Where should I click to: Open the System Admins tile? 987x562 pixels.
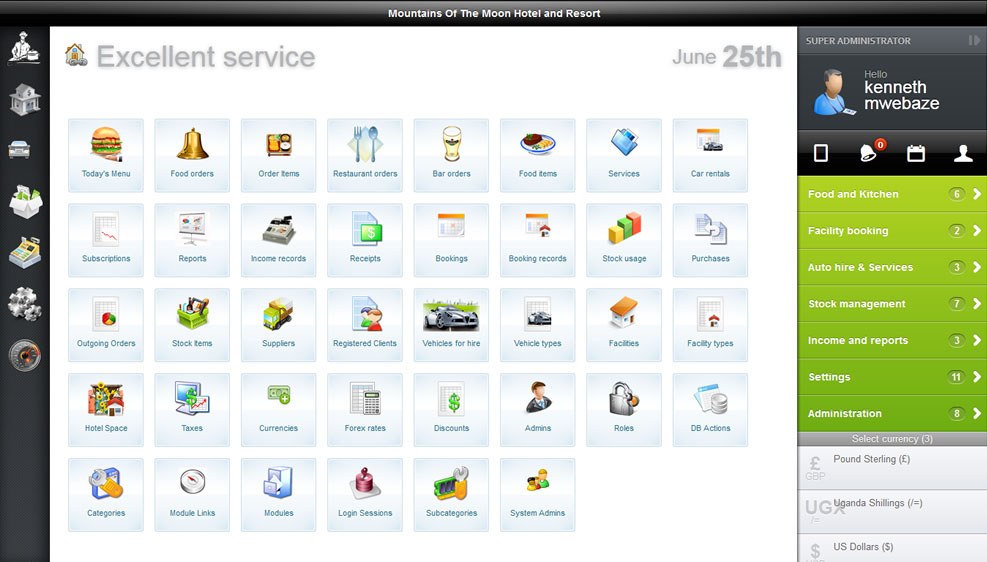tap(538, 495)
